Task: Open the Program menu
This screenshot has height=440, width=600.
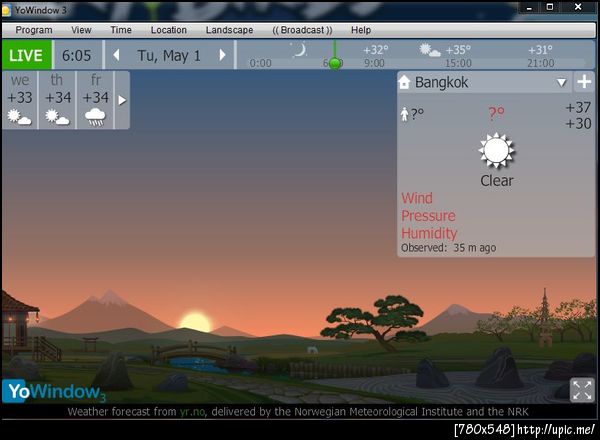Action: point(34,30)
